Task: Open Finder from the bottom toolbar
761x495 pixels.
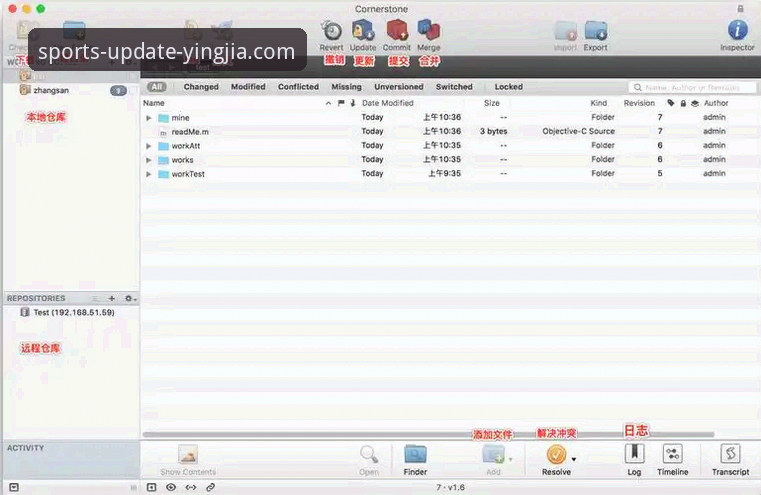Action: 415,455
